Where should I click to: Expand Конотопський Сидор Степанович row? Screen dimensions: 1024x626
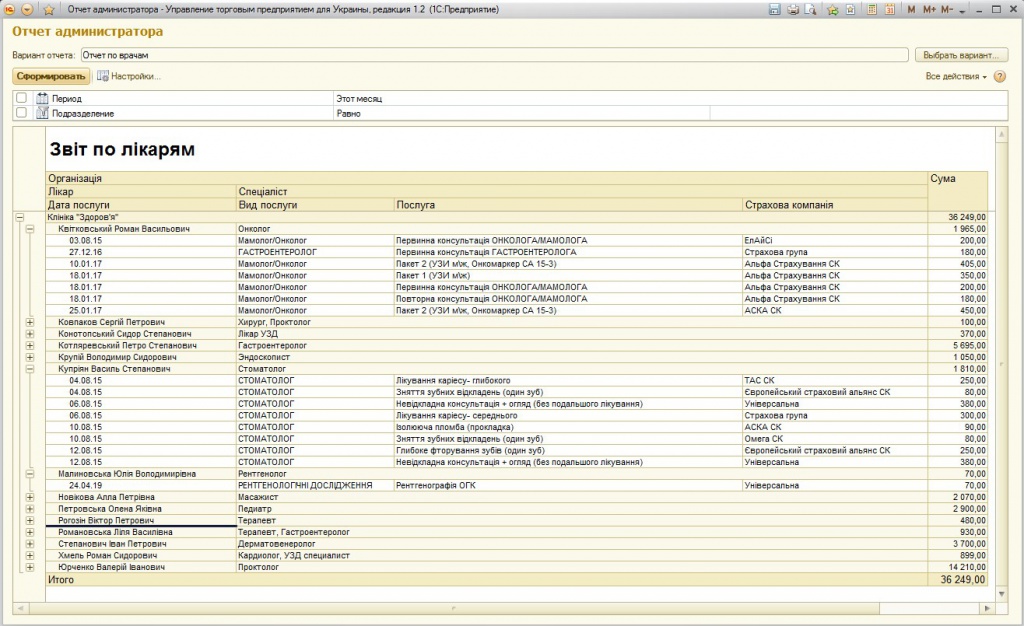pos(29,334)
